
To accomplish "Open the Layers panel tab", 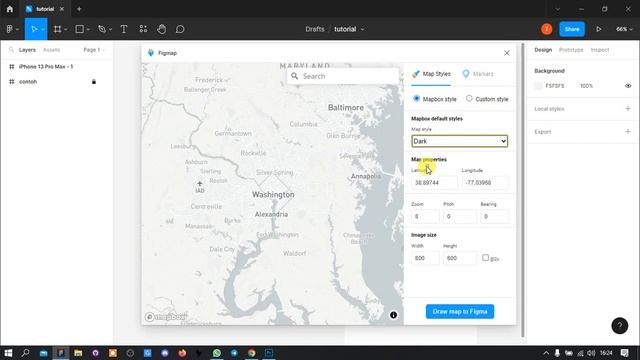I will [x=27, y=50].
